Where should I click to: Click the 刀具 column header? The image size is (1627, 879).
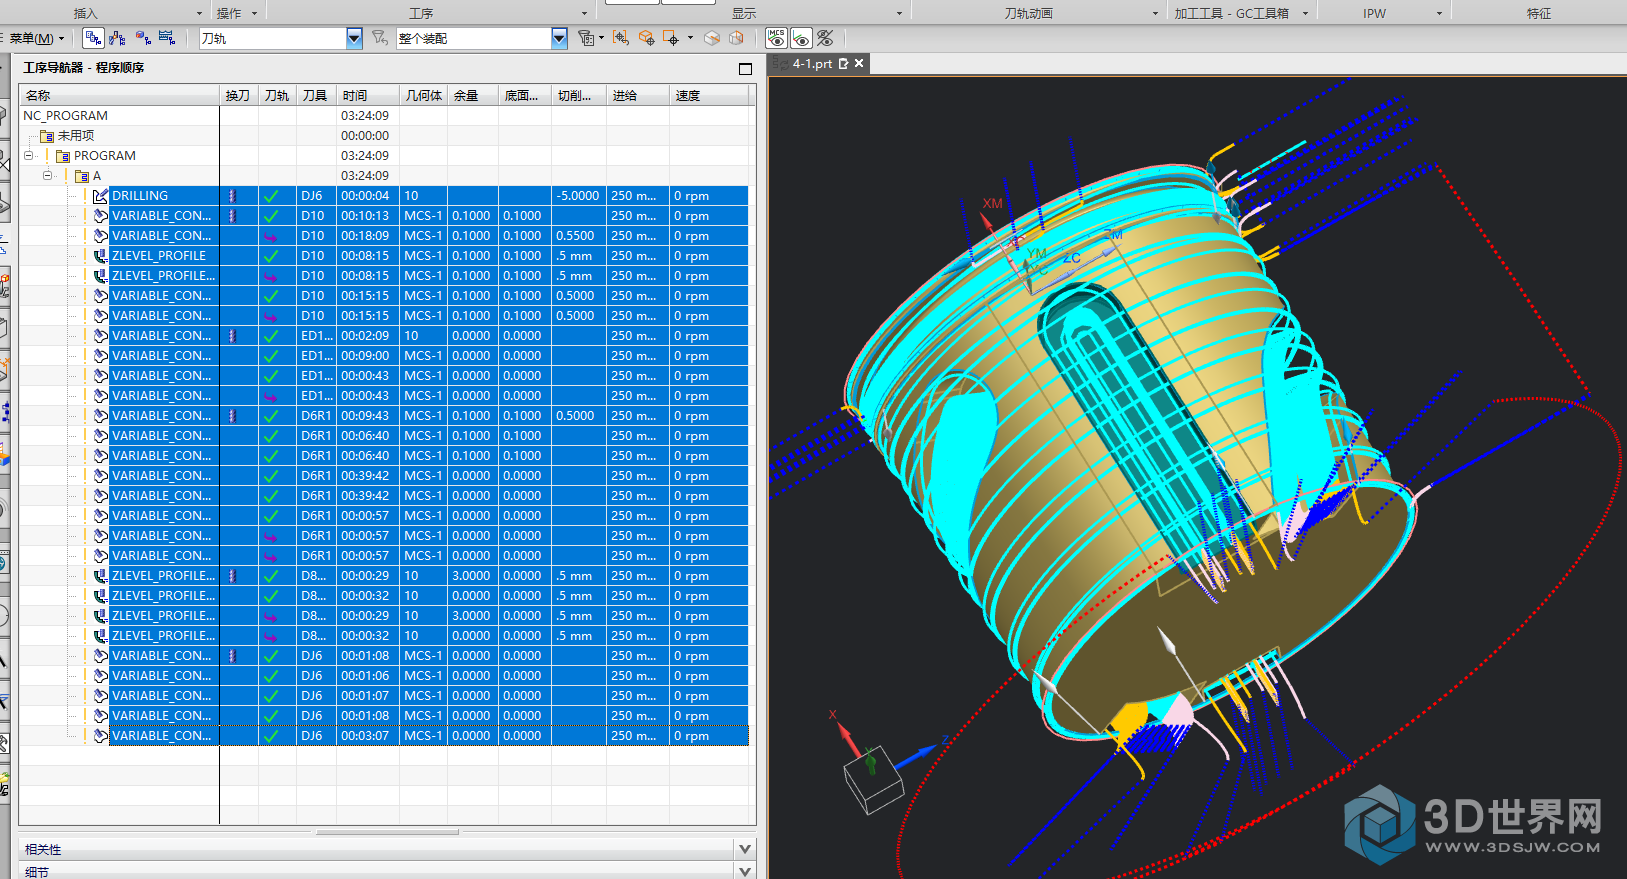coord(317,95)
